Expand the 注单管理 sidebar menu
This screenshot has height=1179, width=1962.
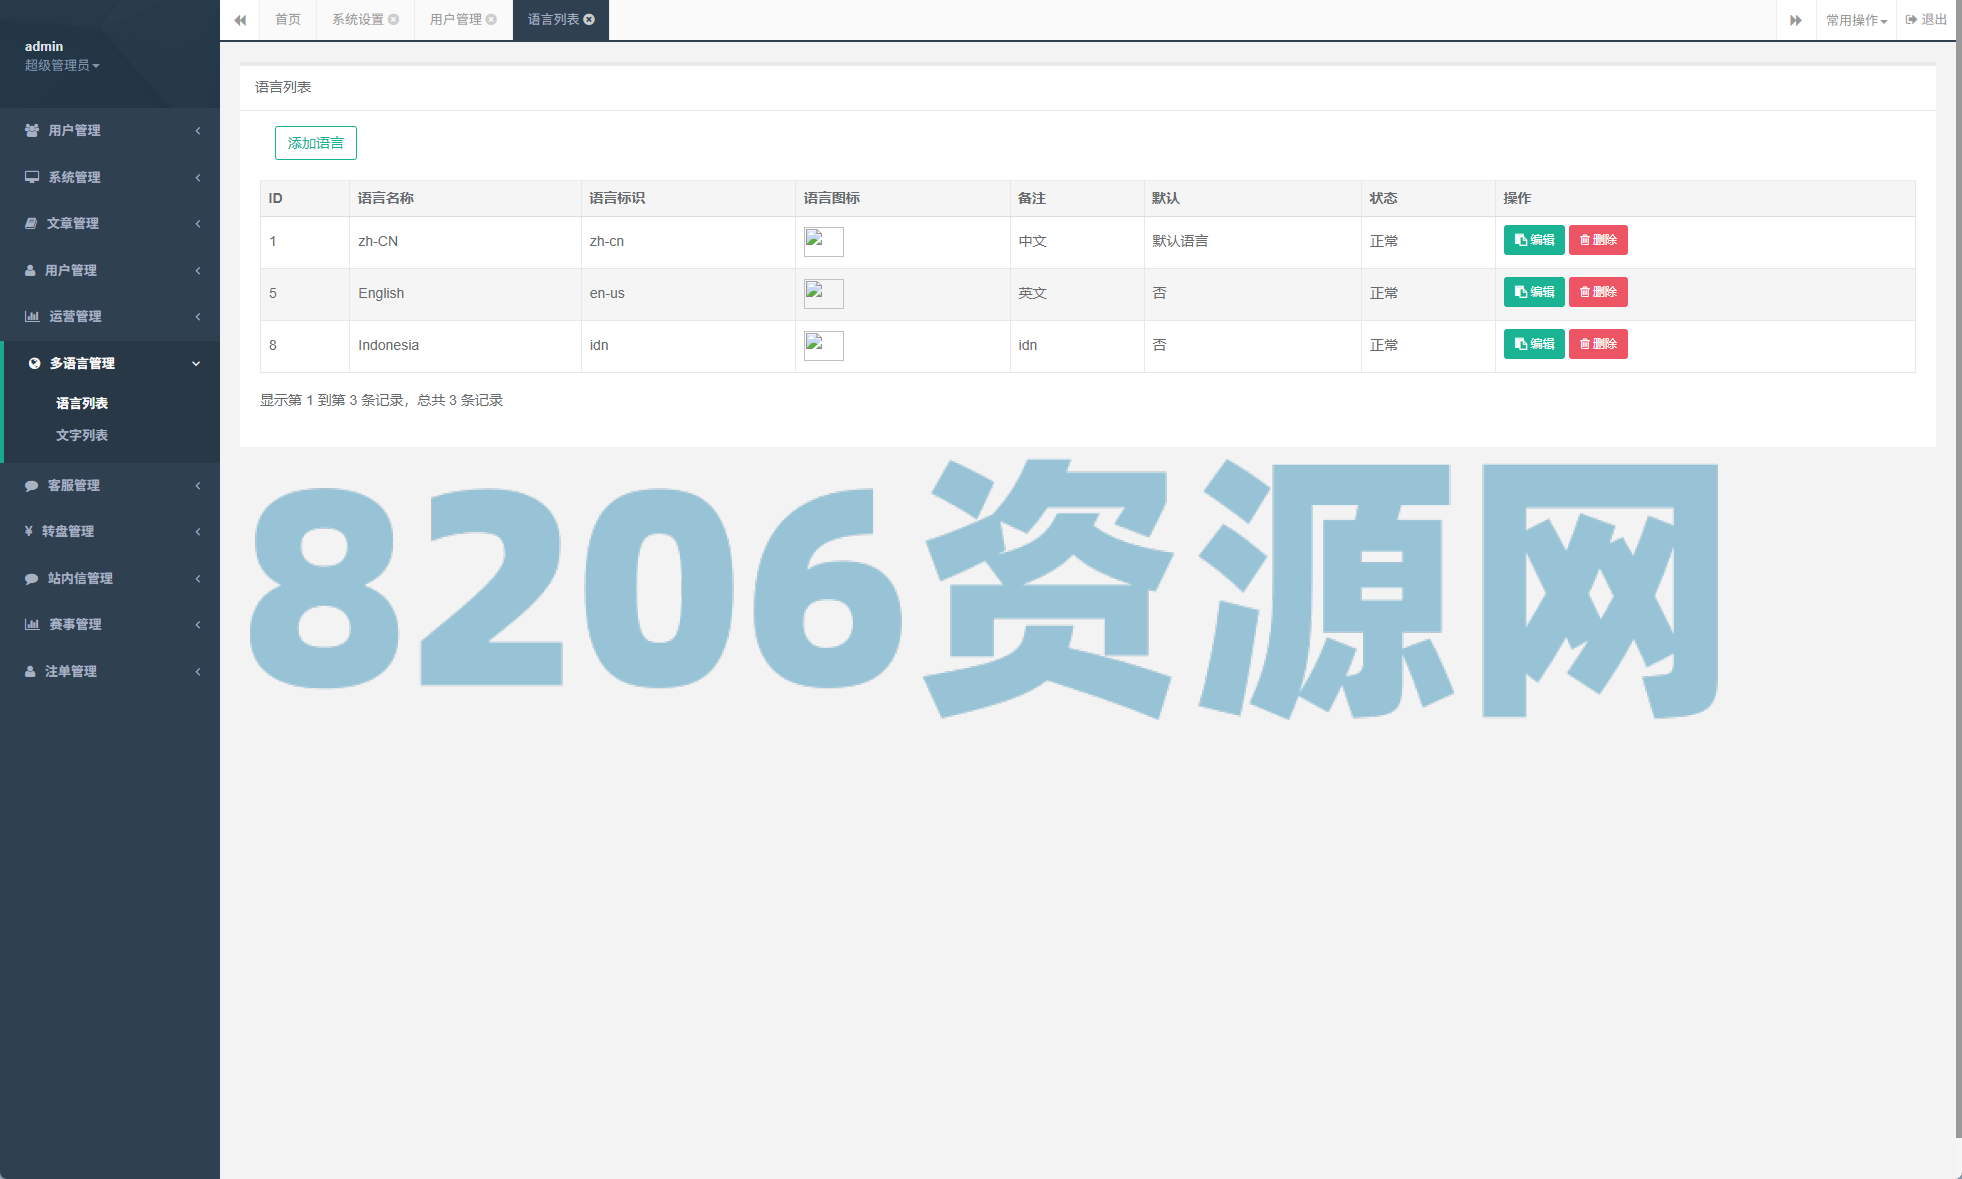pos(110,671)
